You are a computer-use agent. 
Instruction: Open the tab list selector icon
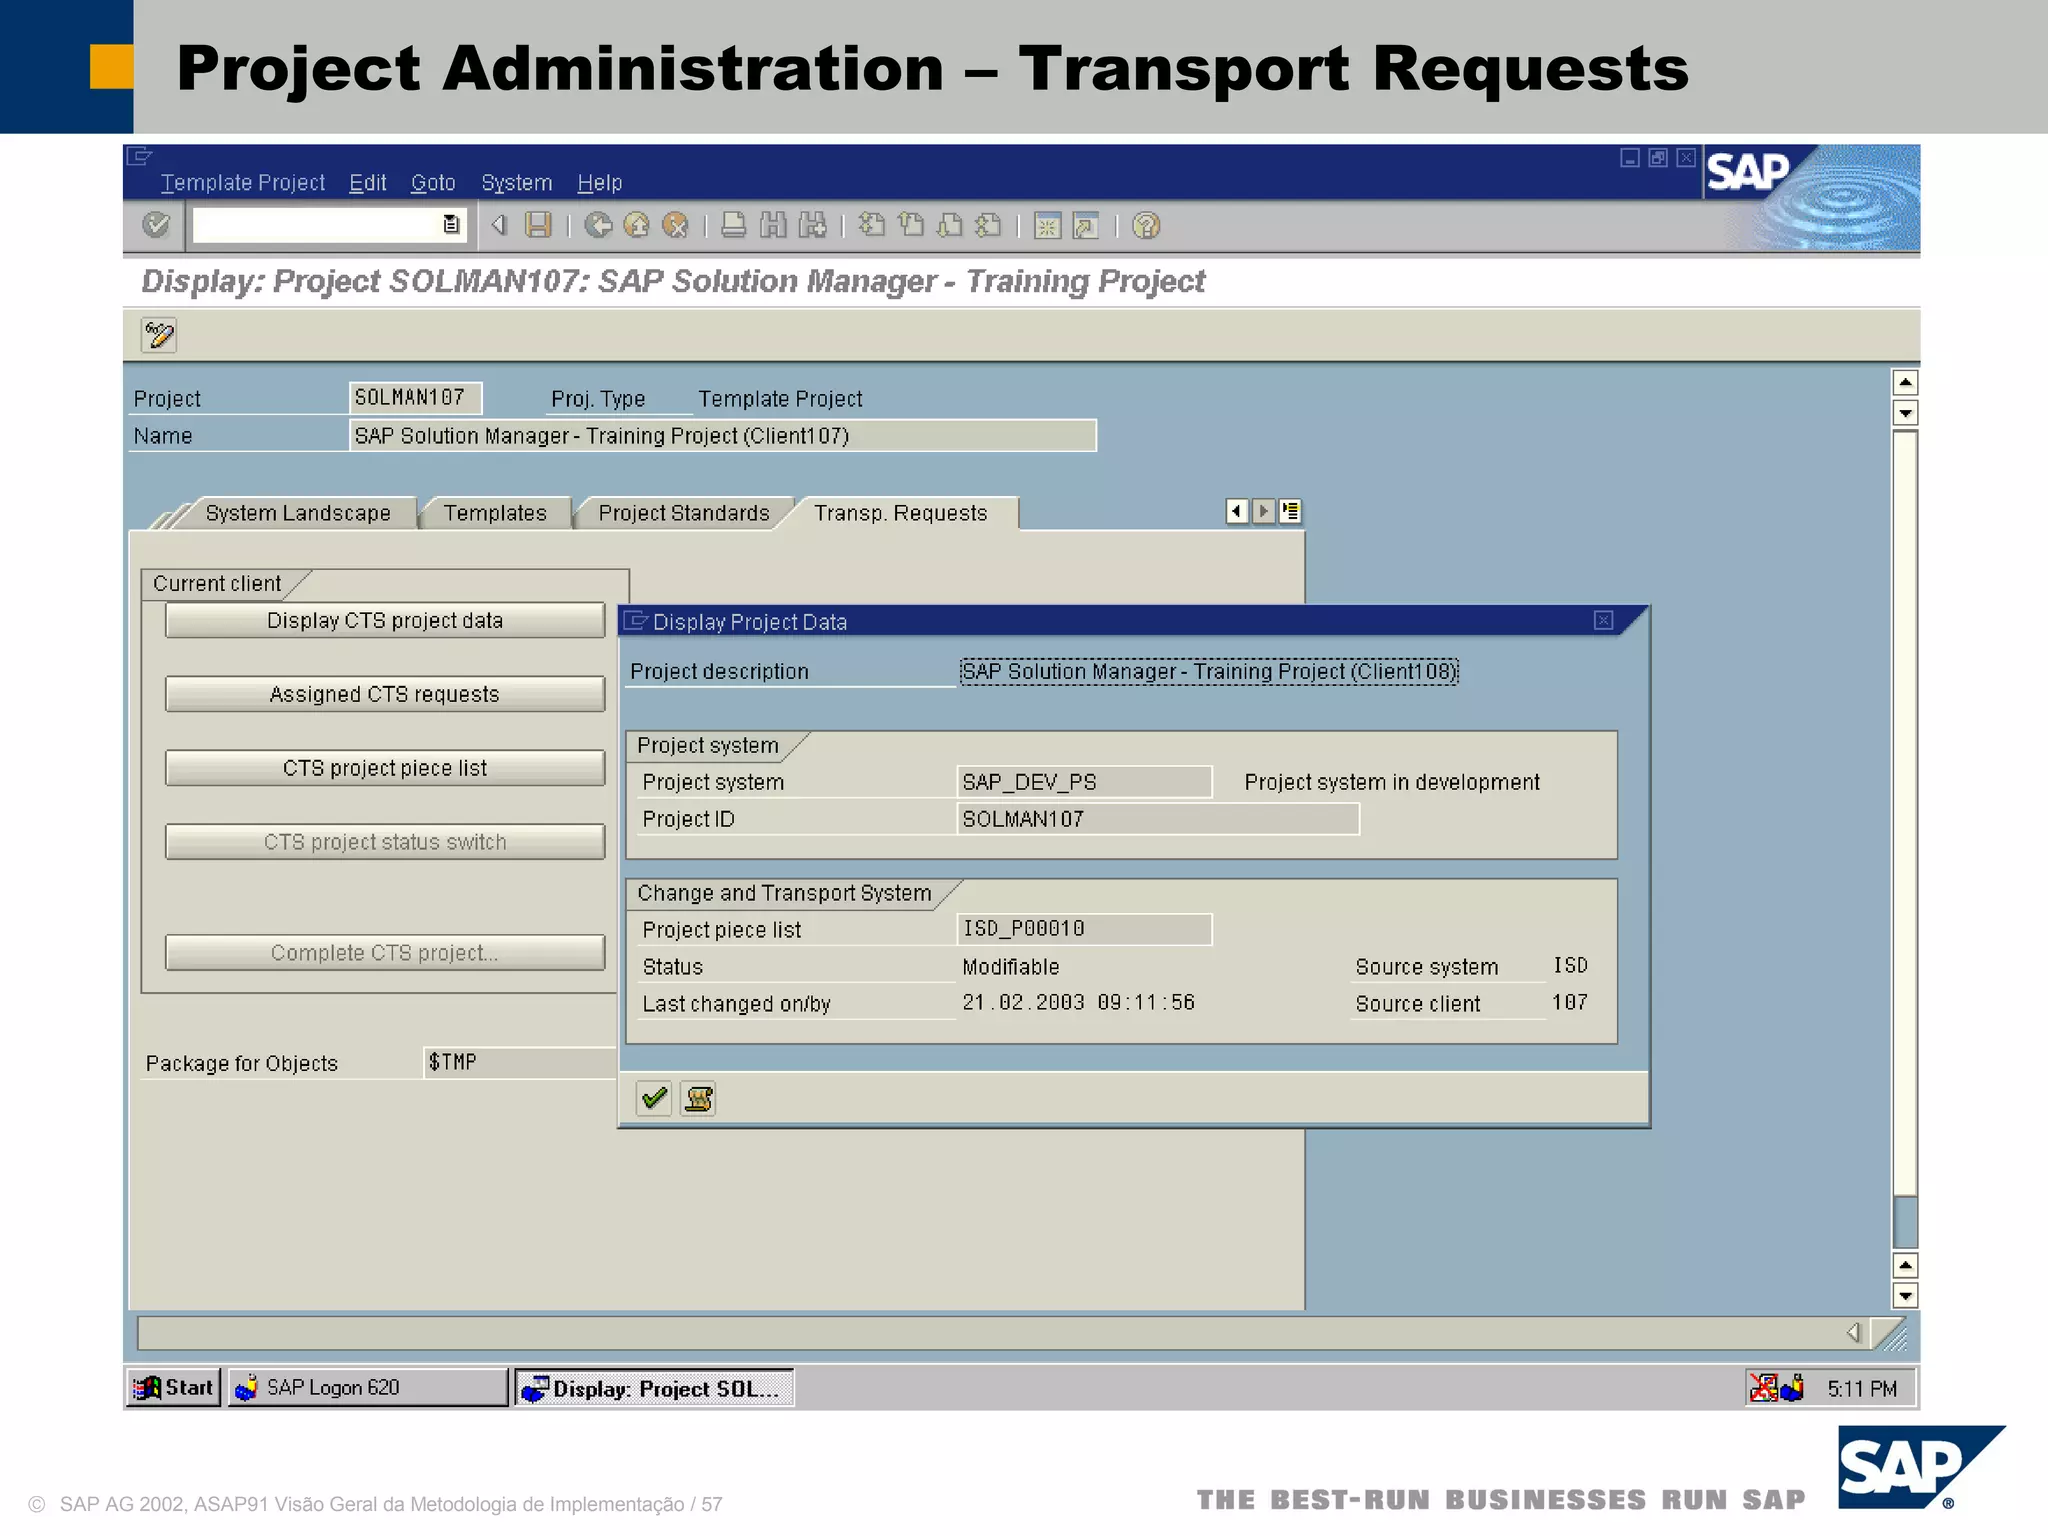(1290, 511)
